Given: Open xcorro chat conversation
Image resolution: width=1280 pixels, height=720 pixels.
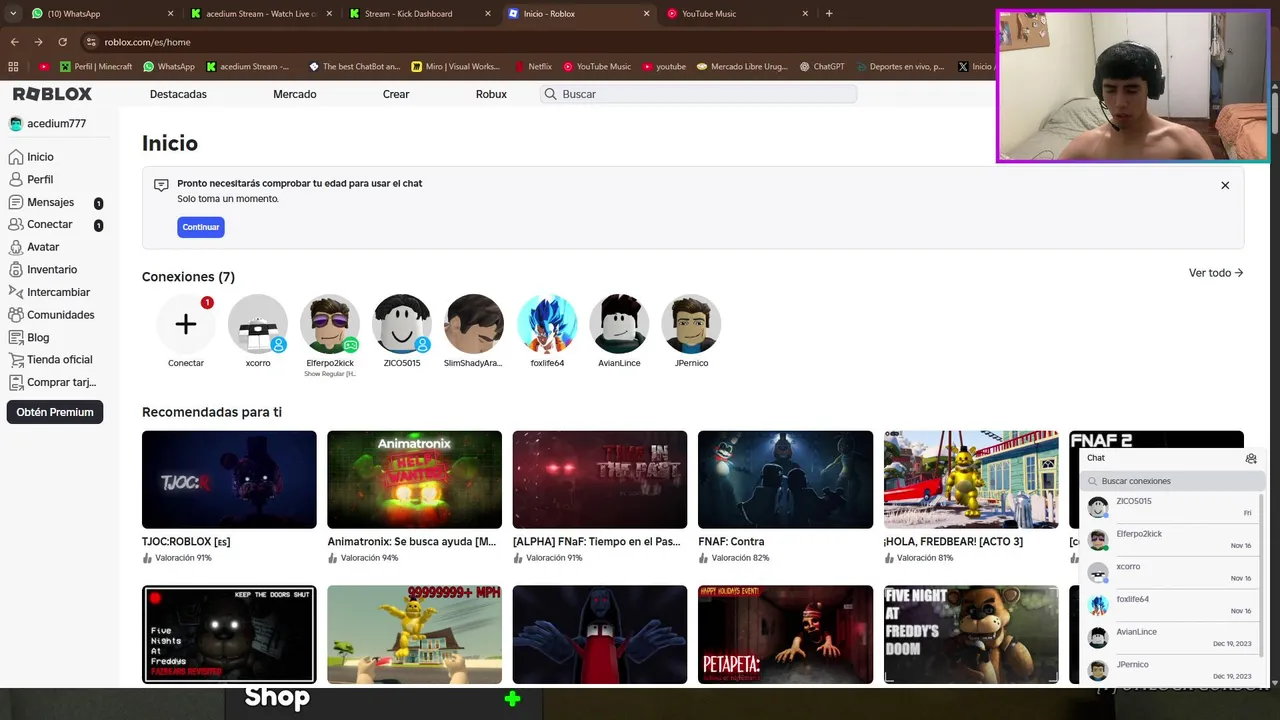Looking at the screenshot, I should coord(1170,572).
